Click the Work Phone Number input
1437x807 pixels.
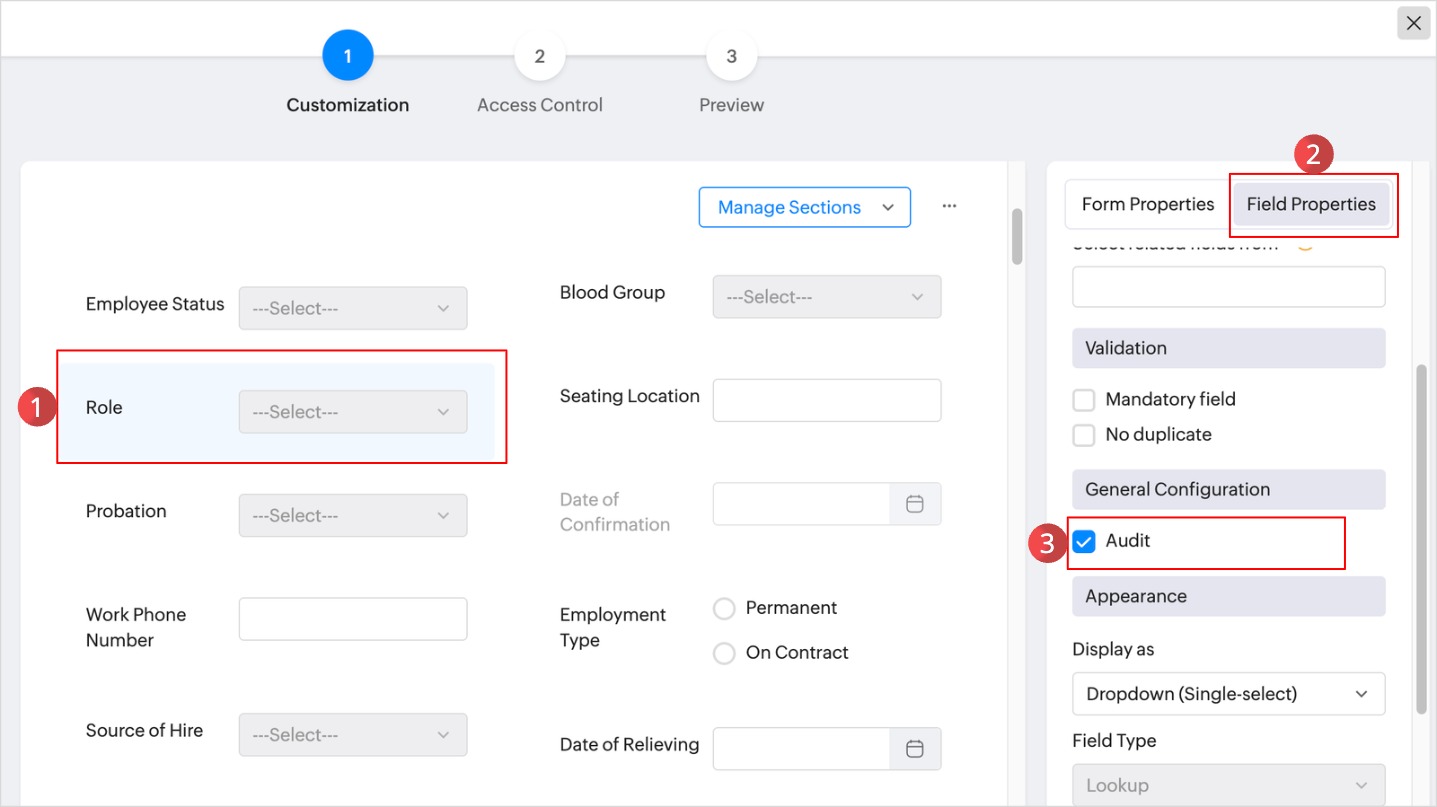click(352, 619)
